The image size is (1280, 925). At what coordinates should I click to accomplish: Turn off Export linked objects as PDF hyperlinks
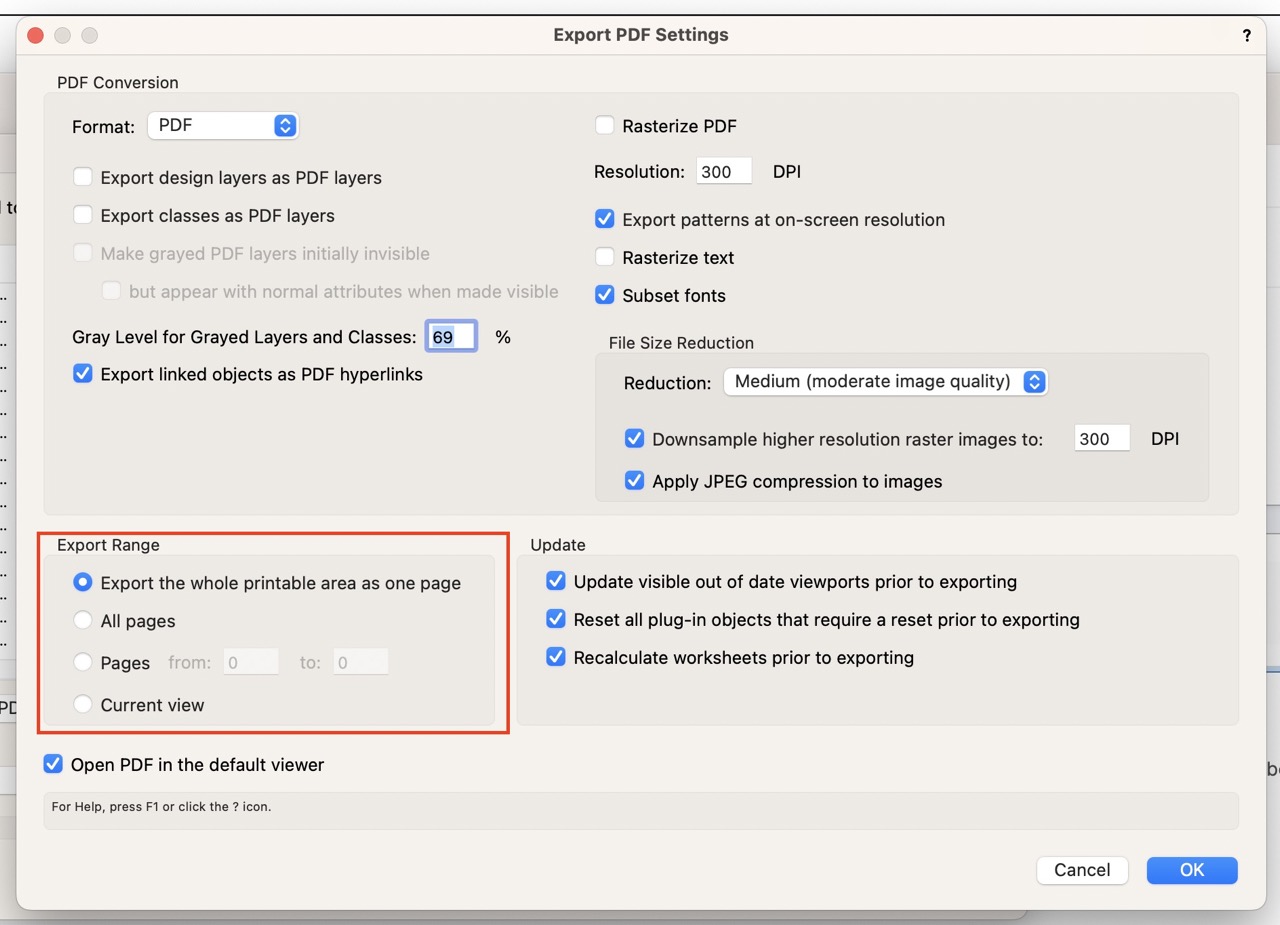(x=83, y=375)
